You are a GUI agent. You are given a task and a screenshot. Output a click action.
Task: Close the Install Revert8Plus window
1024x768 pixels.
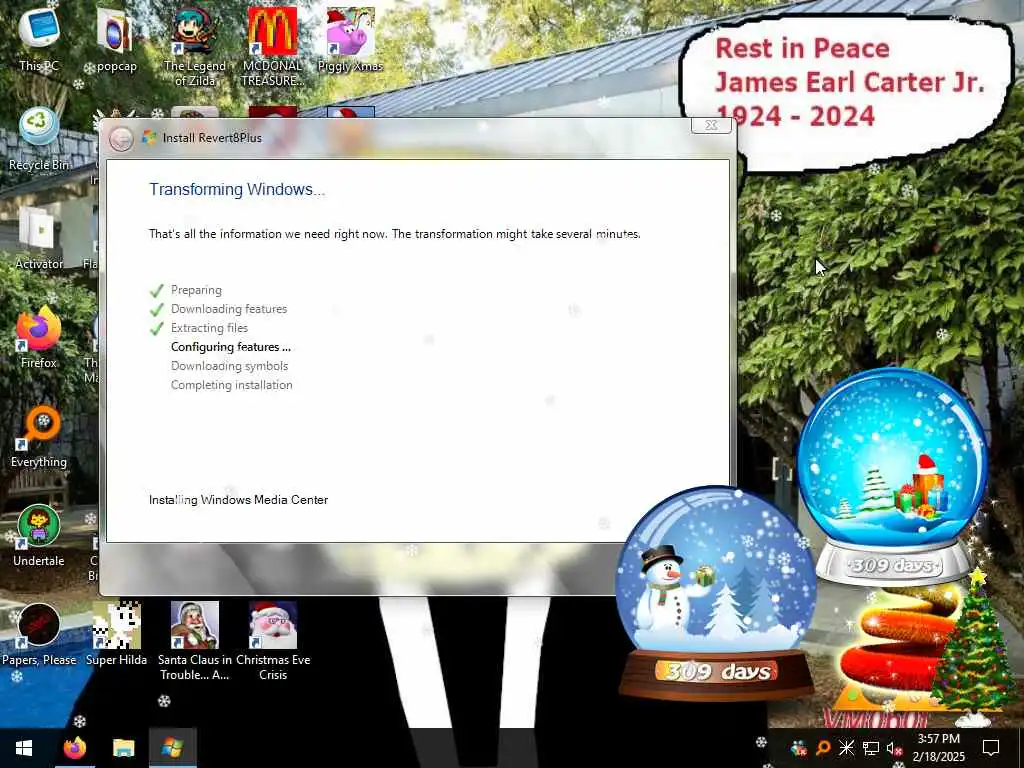[711, 125]
